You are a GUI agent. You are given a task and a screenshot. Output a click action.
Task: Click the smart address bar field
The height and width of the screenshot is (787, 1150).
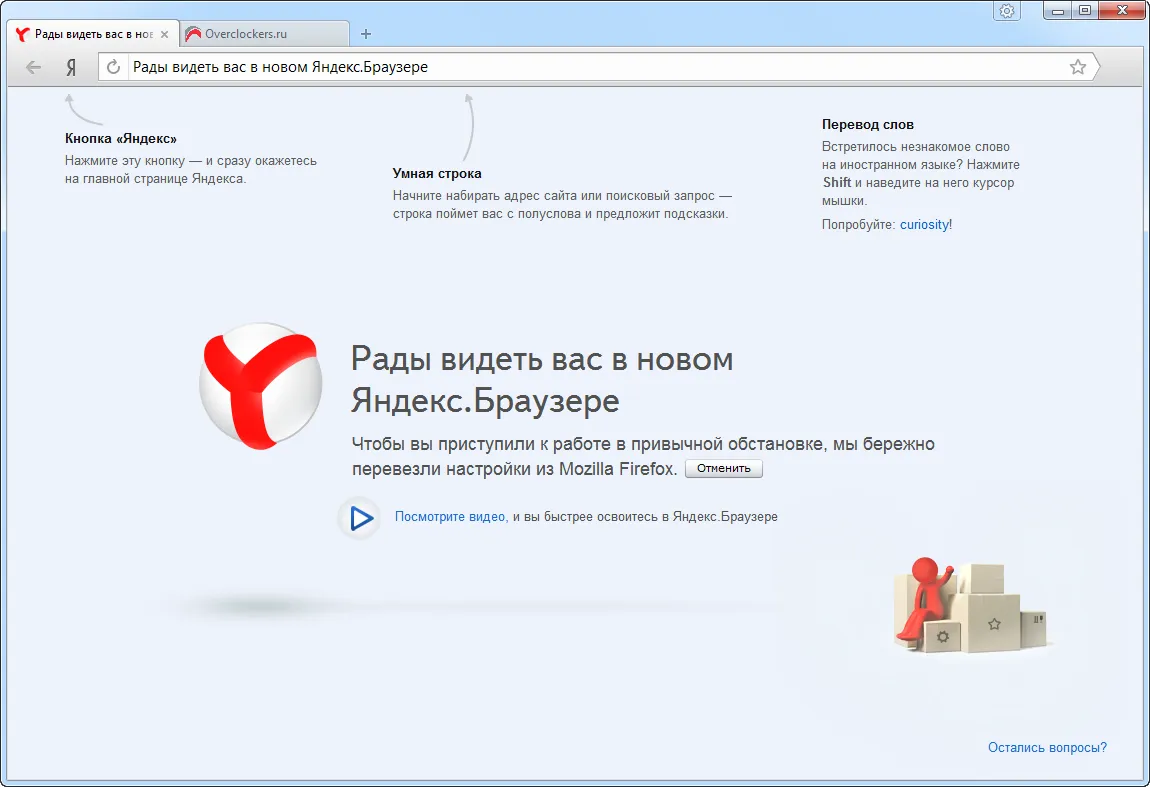coord(598,67)
